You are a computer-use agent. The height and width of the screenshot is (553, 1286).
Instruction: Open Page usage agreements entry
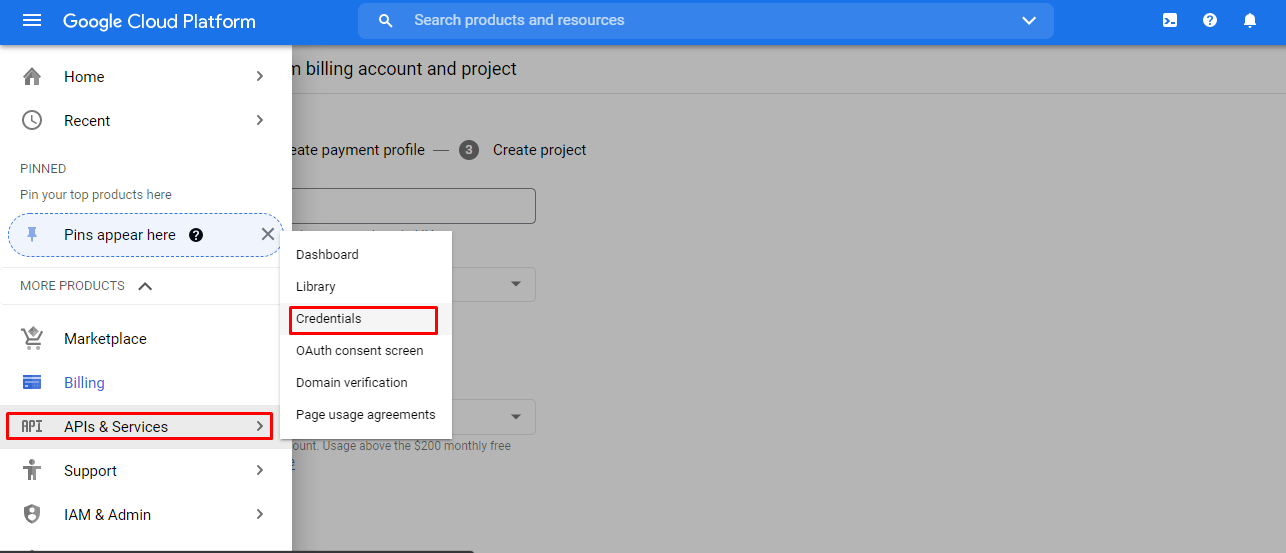[x=366, y=415]
